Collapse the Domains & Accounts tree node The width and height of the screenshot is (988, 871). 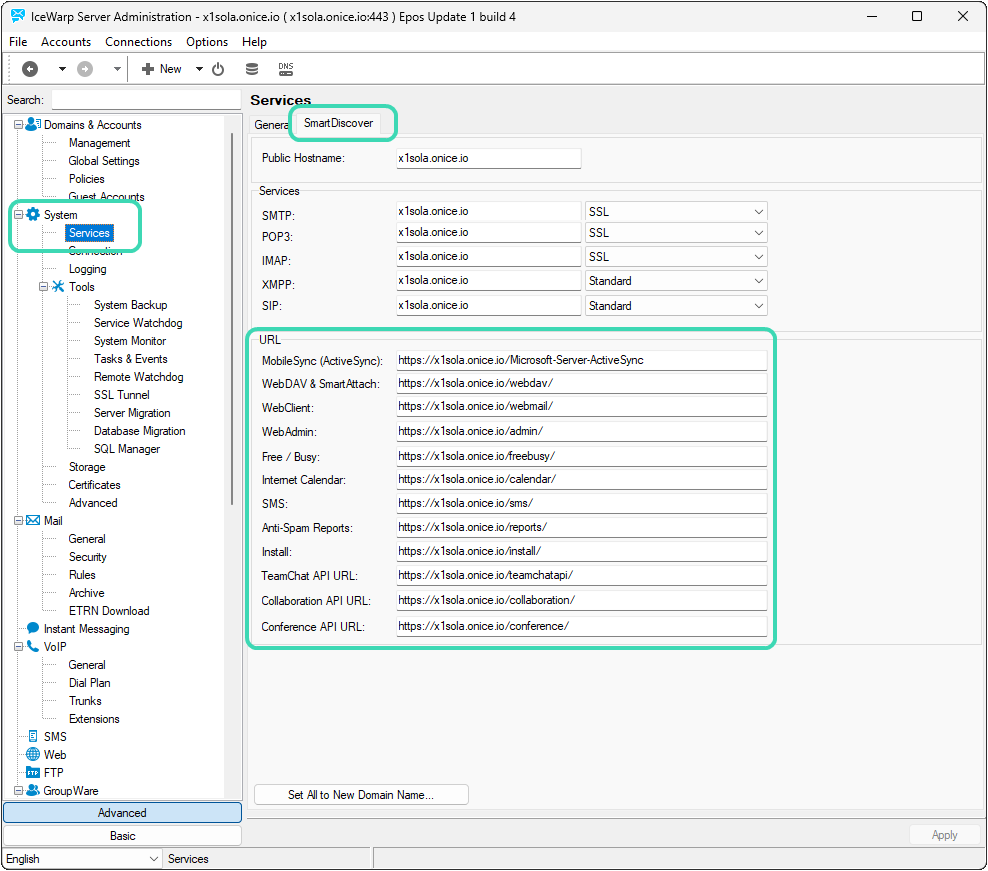click(18, 124)
